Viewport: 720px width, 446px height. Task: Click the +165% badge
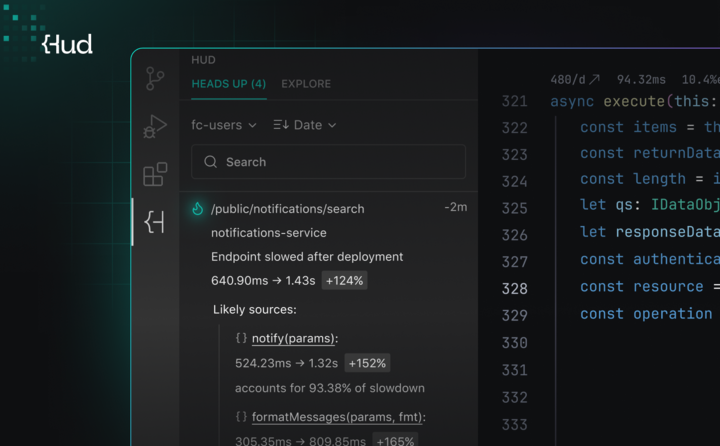[x=395, y=440]
